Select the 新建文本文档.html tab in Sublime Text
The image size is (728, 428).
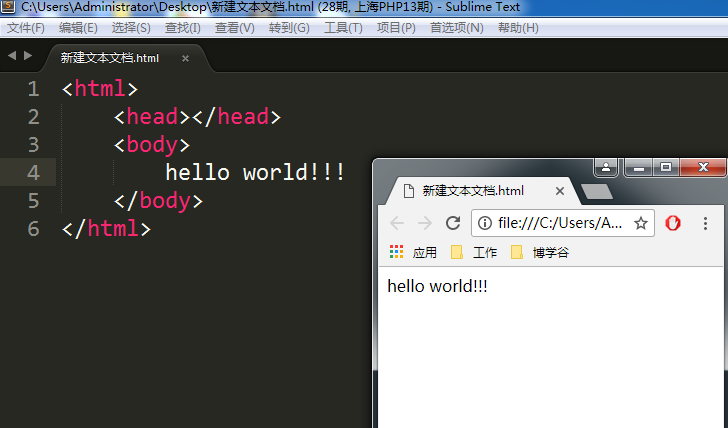coord(110,58)
